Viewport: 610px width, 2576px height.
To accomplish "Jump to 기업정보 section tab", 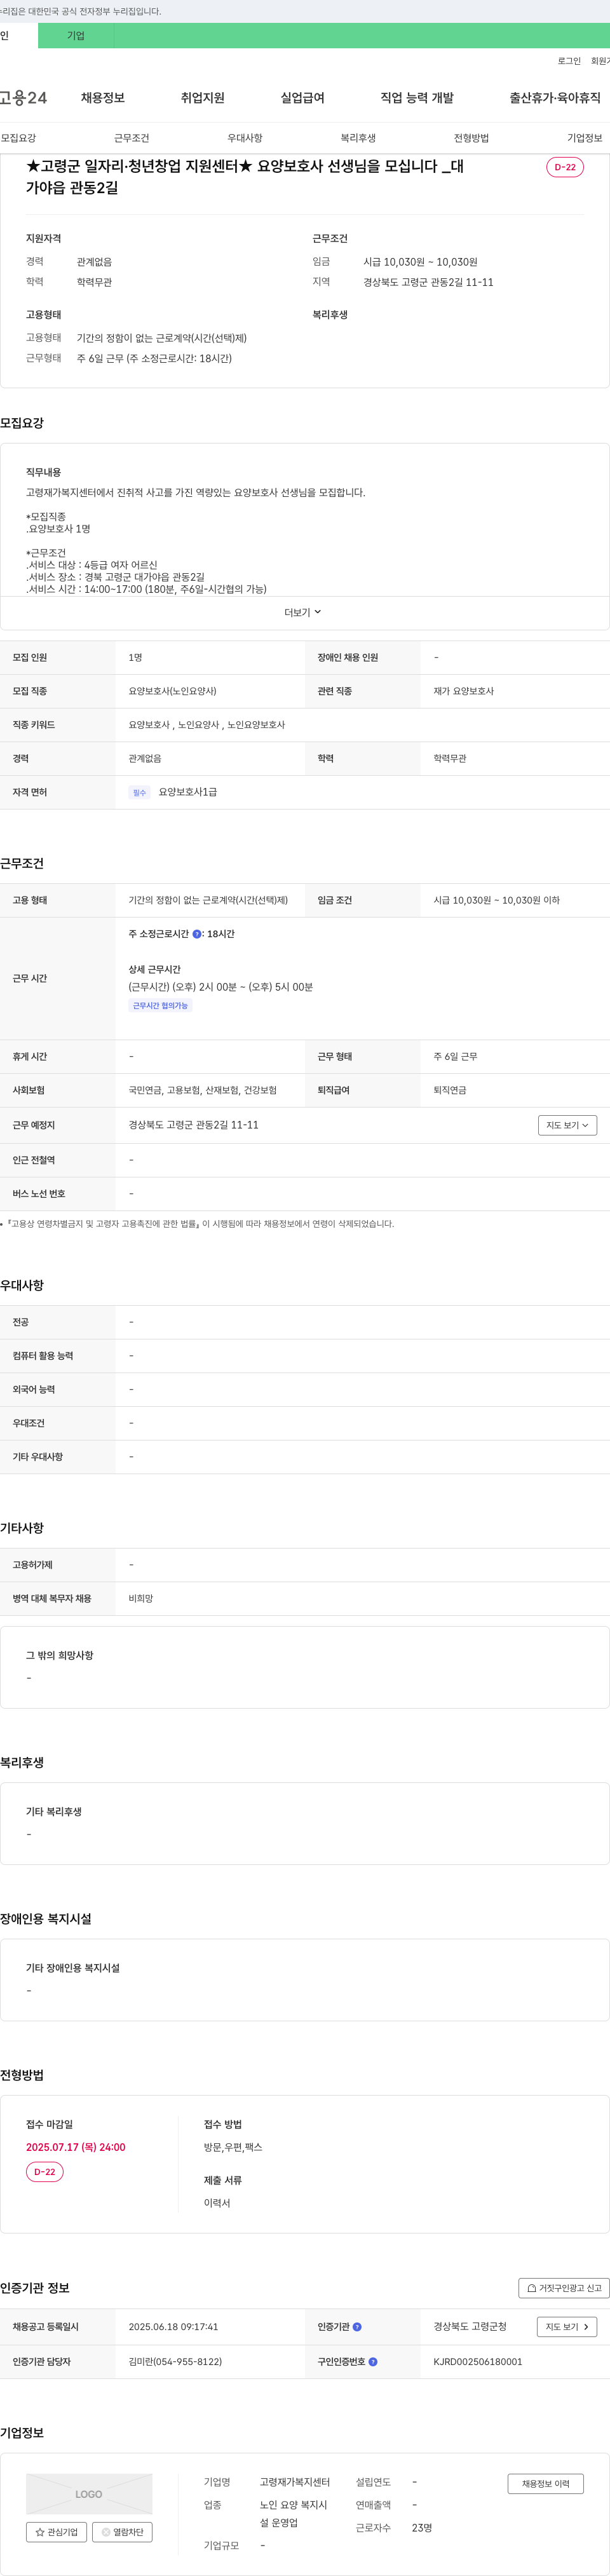I will pyautogui.click(x=585, y=138).
